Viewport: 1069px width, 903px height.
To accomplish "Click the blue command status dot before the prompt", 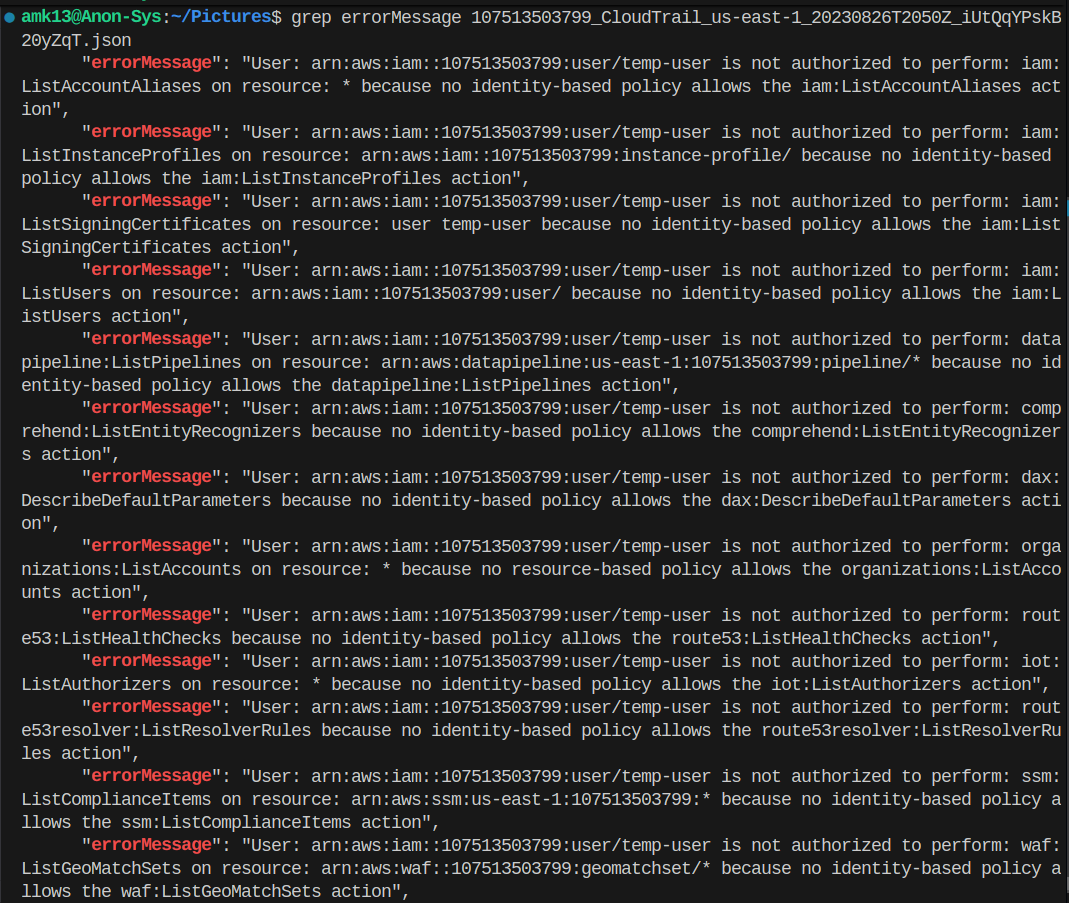I will click(10, 18).
